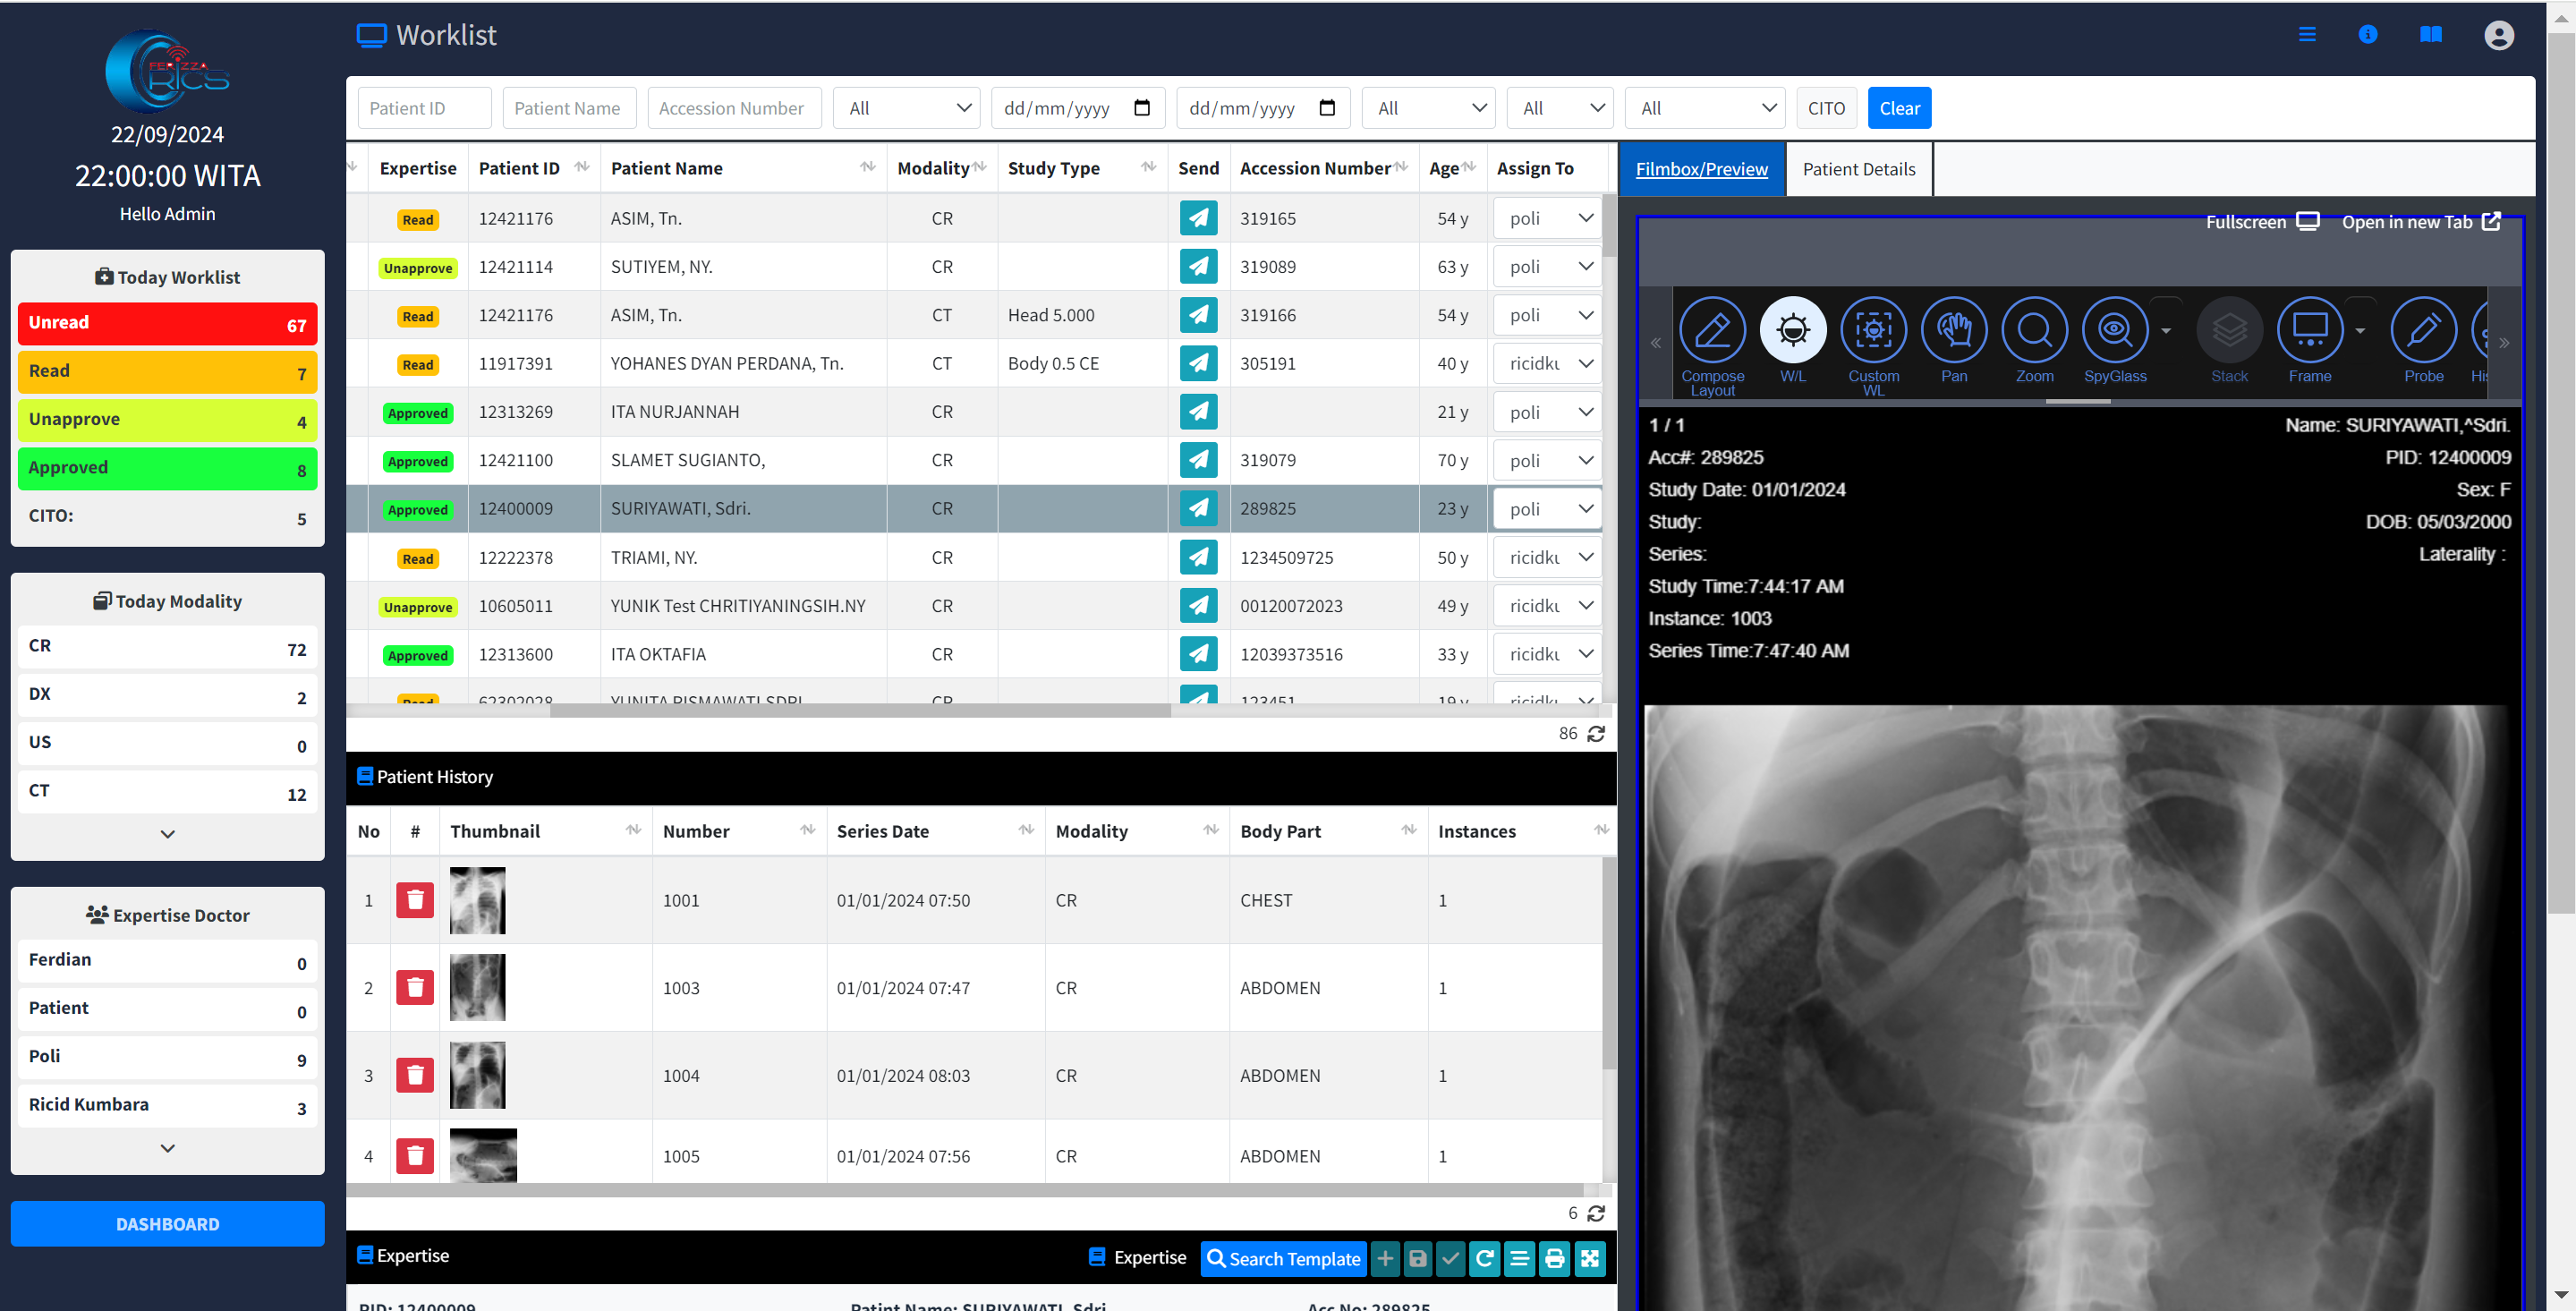Expand the expertise editor to fullscreen
Image resolution: width=2576 pixels, height=1311 pixels.
(x=1589, y=1258)
